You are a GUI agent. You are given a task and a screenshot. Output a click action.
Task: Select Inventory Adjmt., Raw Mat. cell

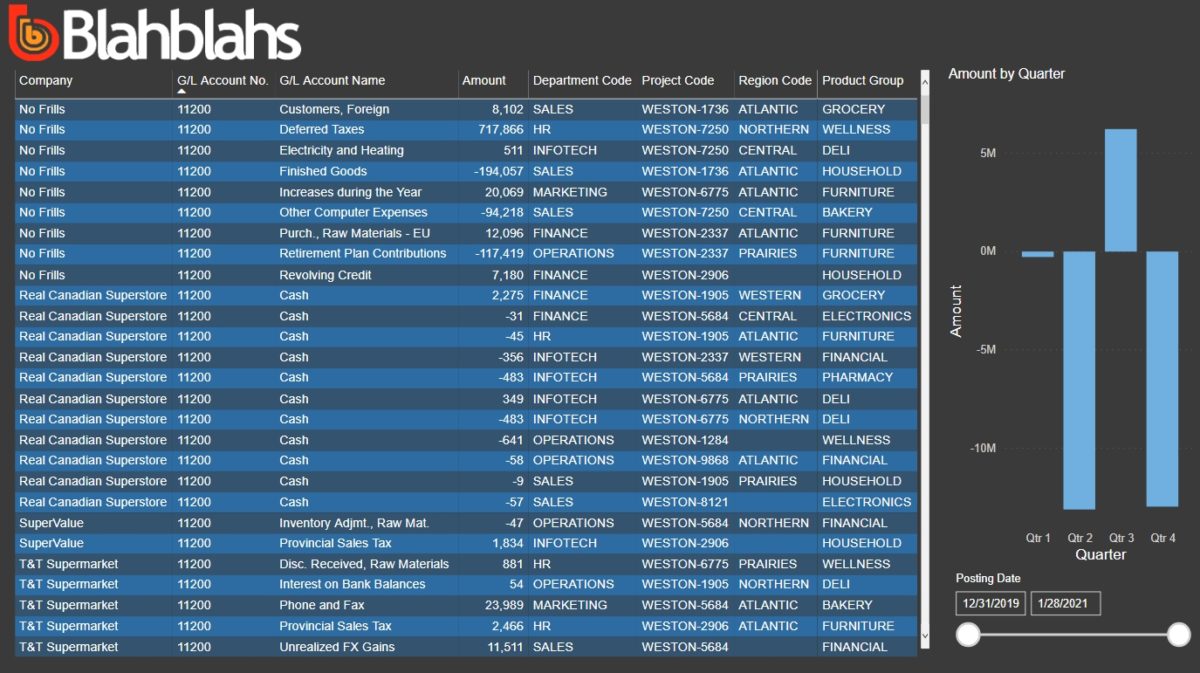[354, 523]
